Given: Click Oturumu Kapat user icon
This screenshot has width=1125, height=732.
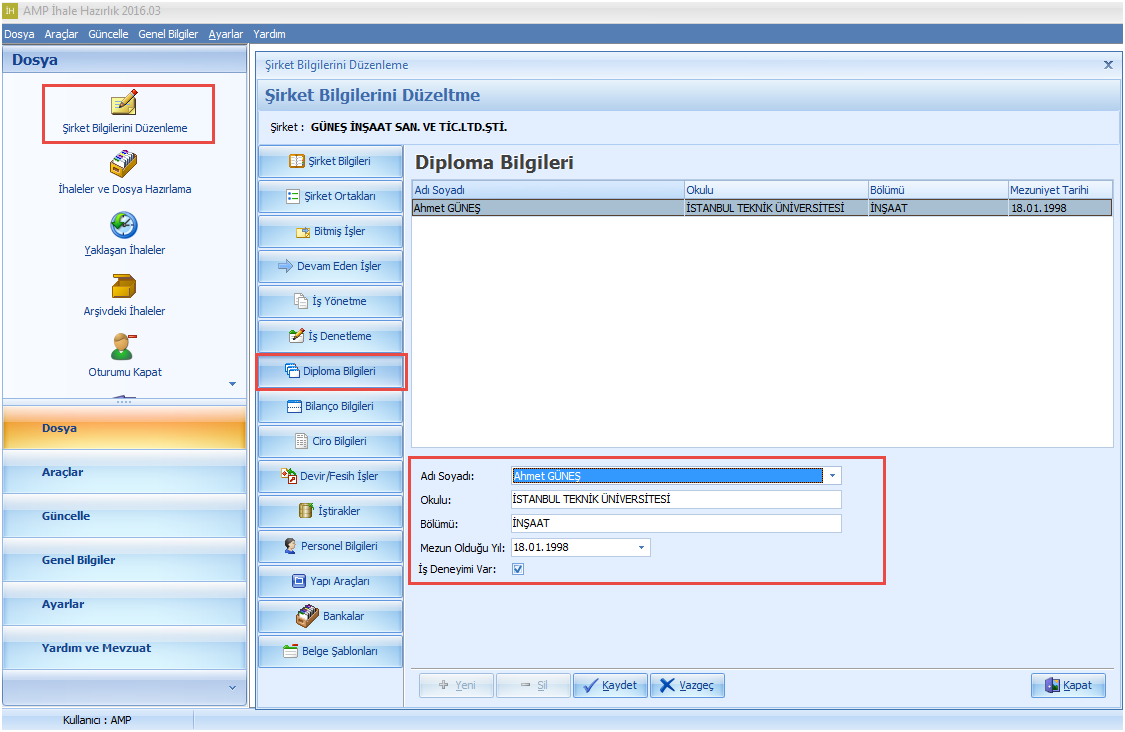Looking at the screenshot, I should point(124,347).
